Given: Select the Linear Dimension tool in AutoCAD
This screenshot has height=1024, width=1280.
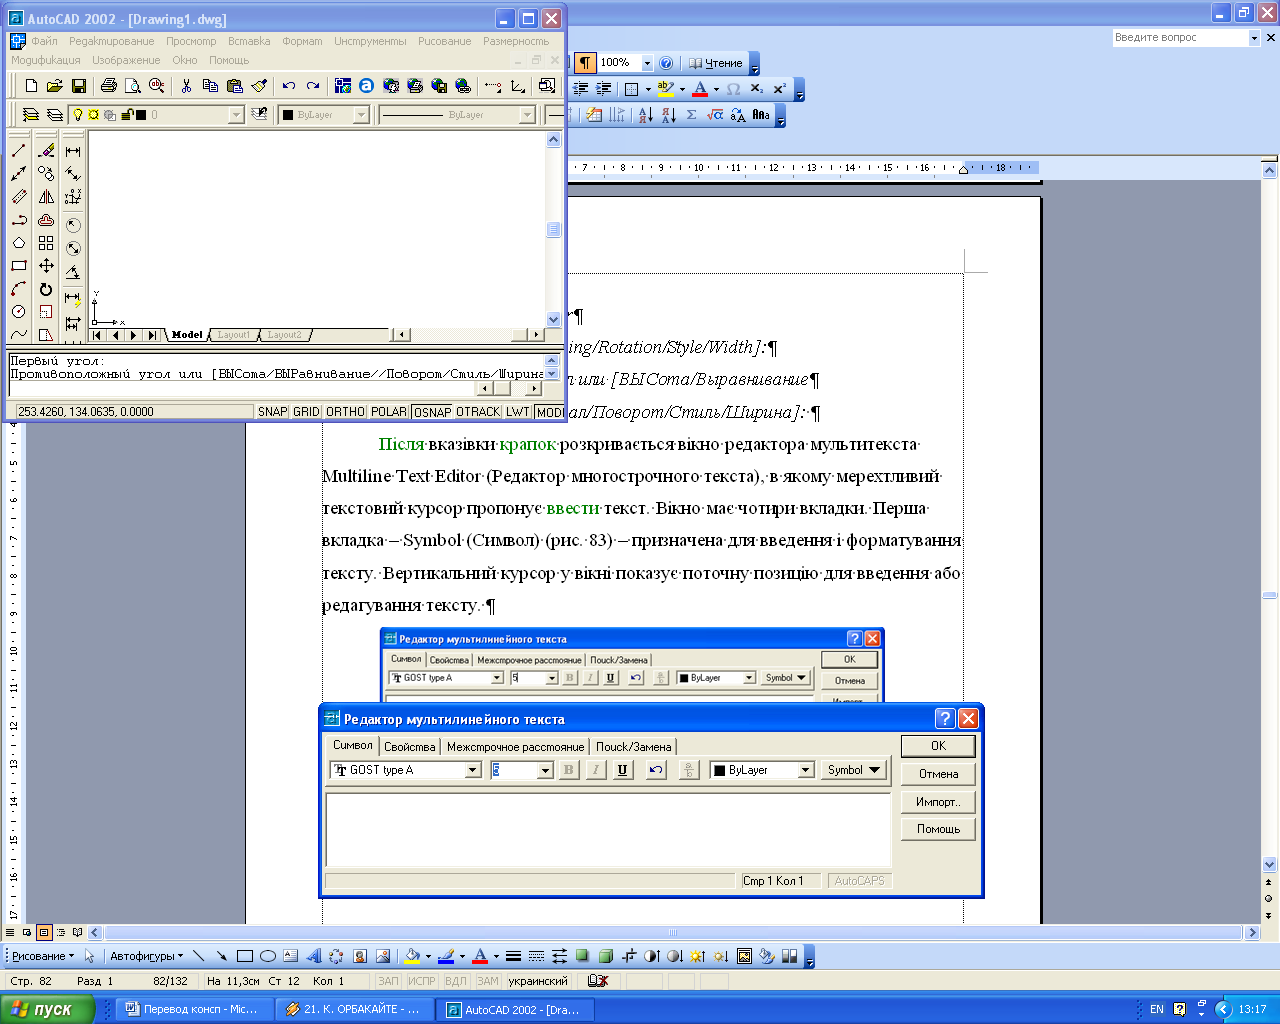Looking at the screenshot, I should pos(73,151).
